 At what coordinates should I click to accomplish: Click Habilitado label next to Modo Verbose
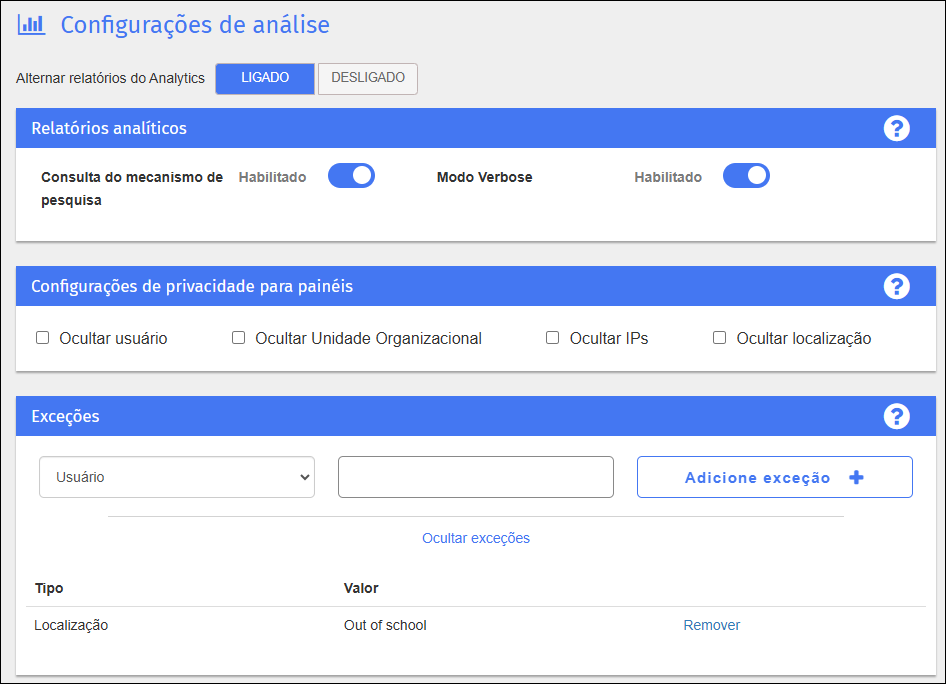click(x=668, y=177)
